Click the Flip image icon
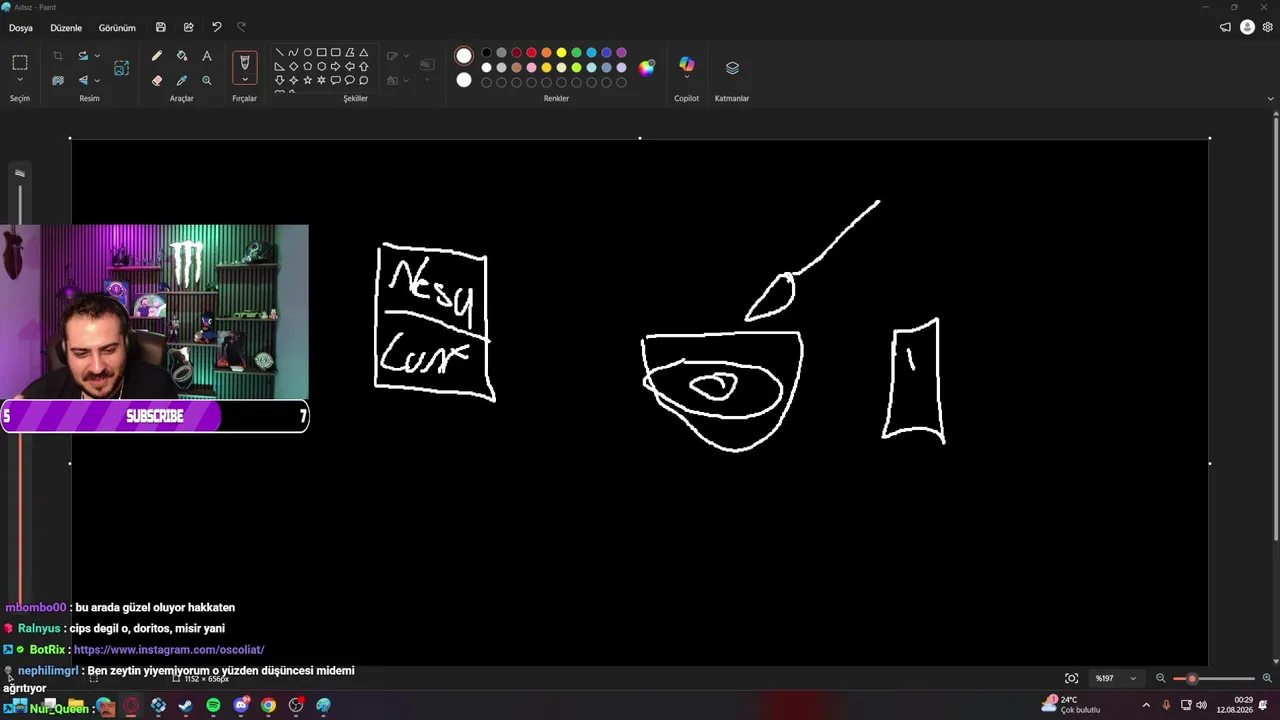Screen dimensions: 1280x720 tap(83, 80)
